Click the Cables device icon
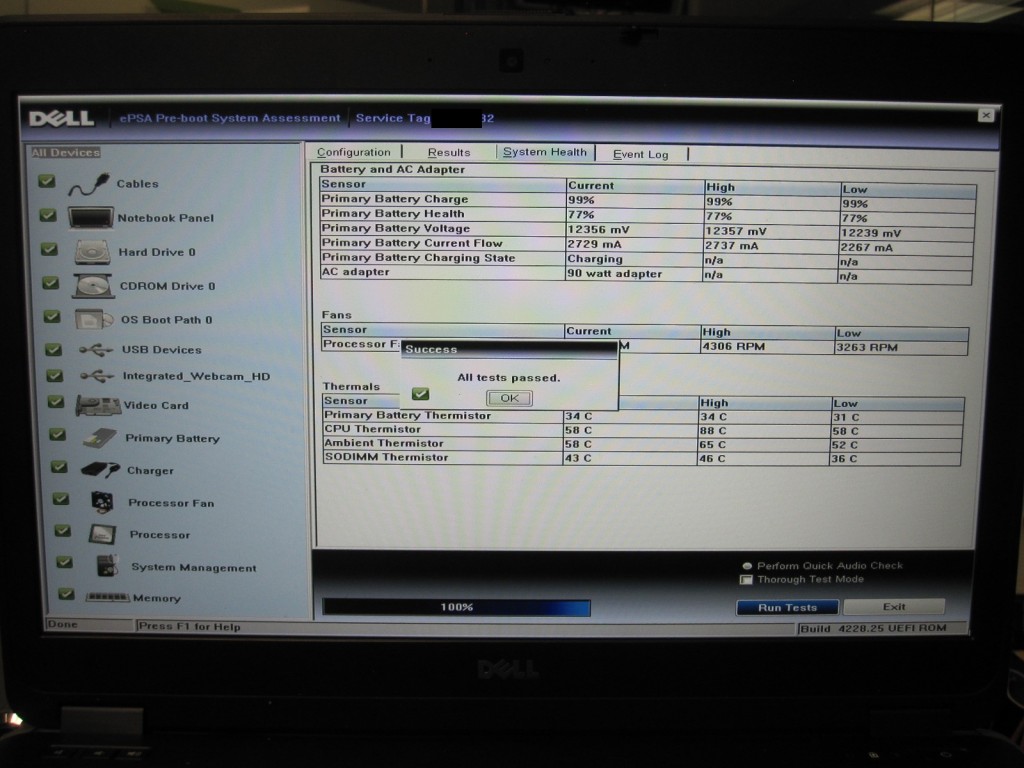 tap(88, 184)
